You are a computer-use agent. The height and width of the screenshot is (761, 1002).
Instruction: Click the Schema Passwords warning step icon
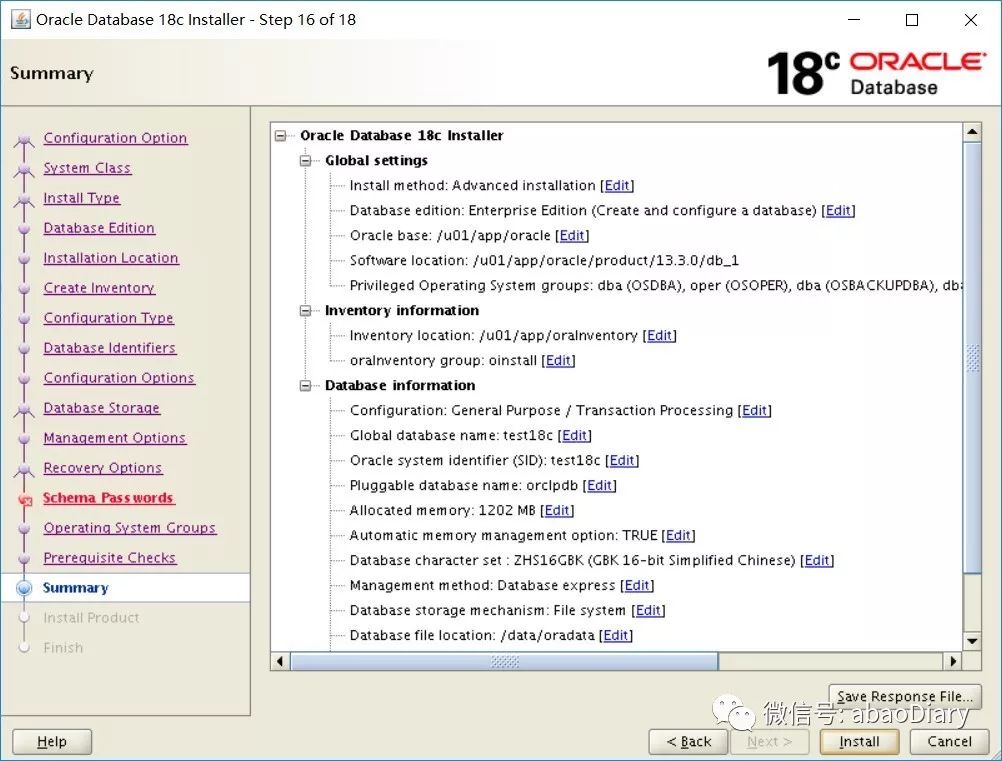tap(25, 500)
